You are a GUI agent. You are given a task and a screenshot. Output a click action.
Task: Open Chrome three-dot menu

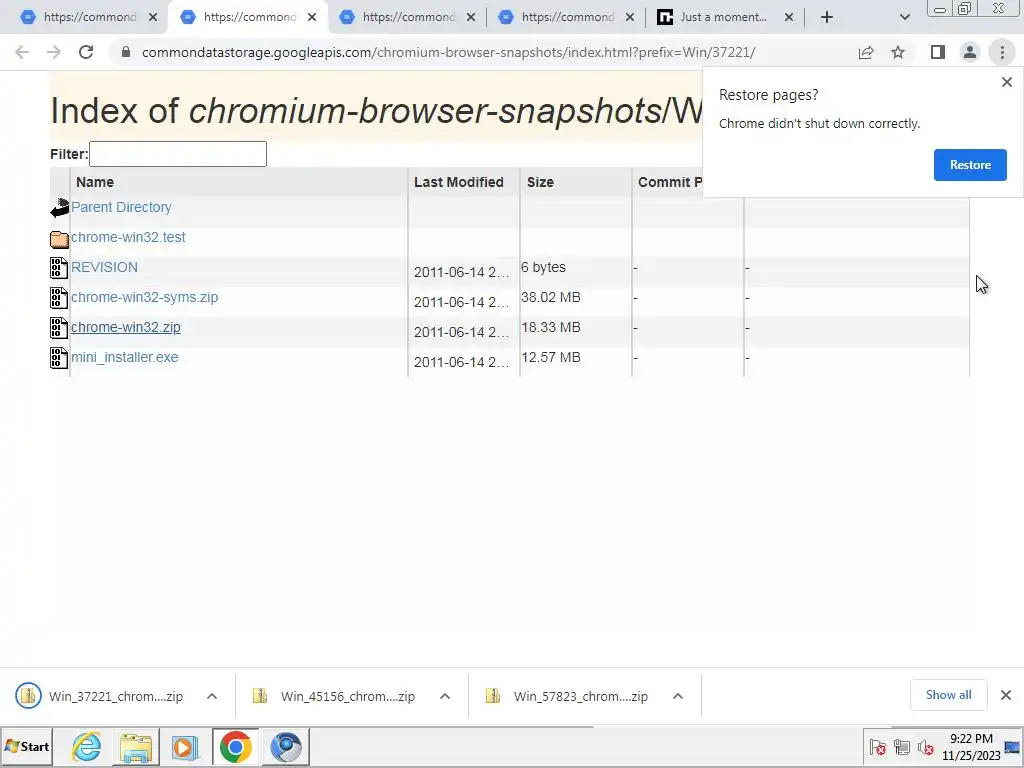tap(1002, 52)
